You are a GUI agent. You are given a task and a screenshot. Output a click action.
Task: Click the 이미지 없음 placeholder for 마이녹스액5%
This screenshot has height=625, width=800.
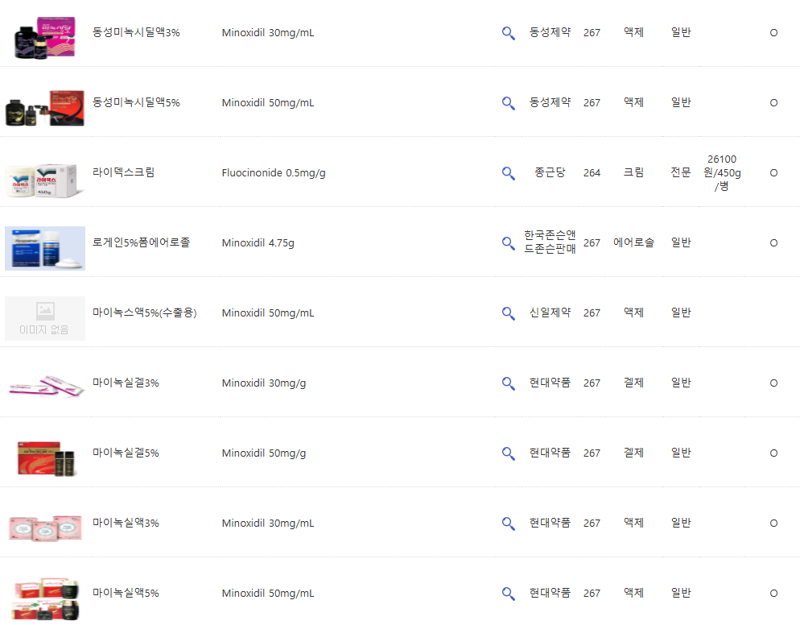(x=43, y=312)
